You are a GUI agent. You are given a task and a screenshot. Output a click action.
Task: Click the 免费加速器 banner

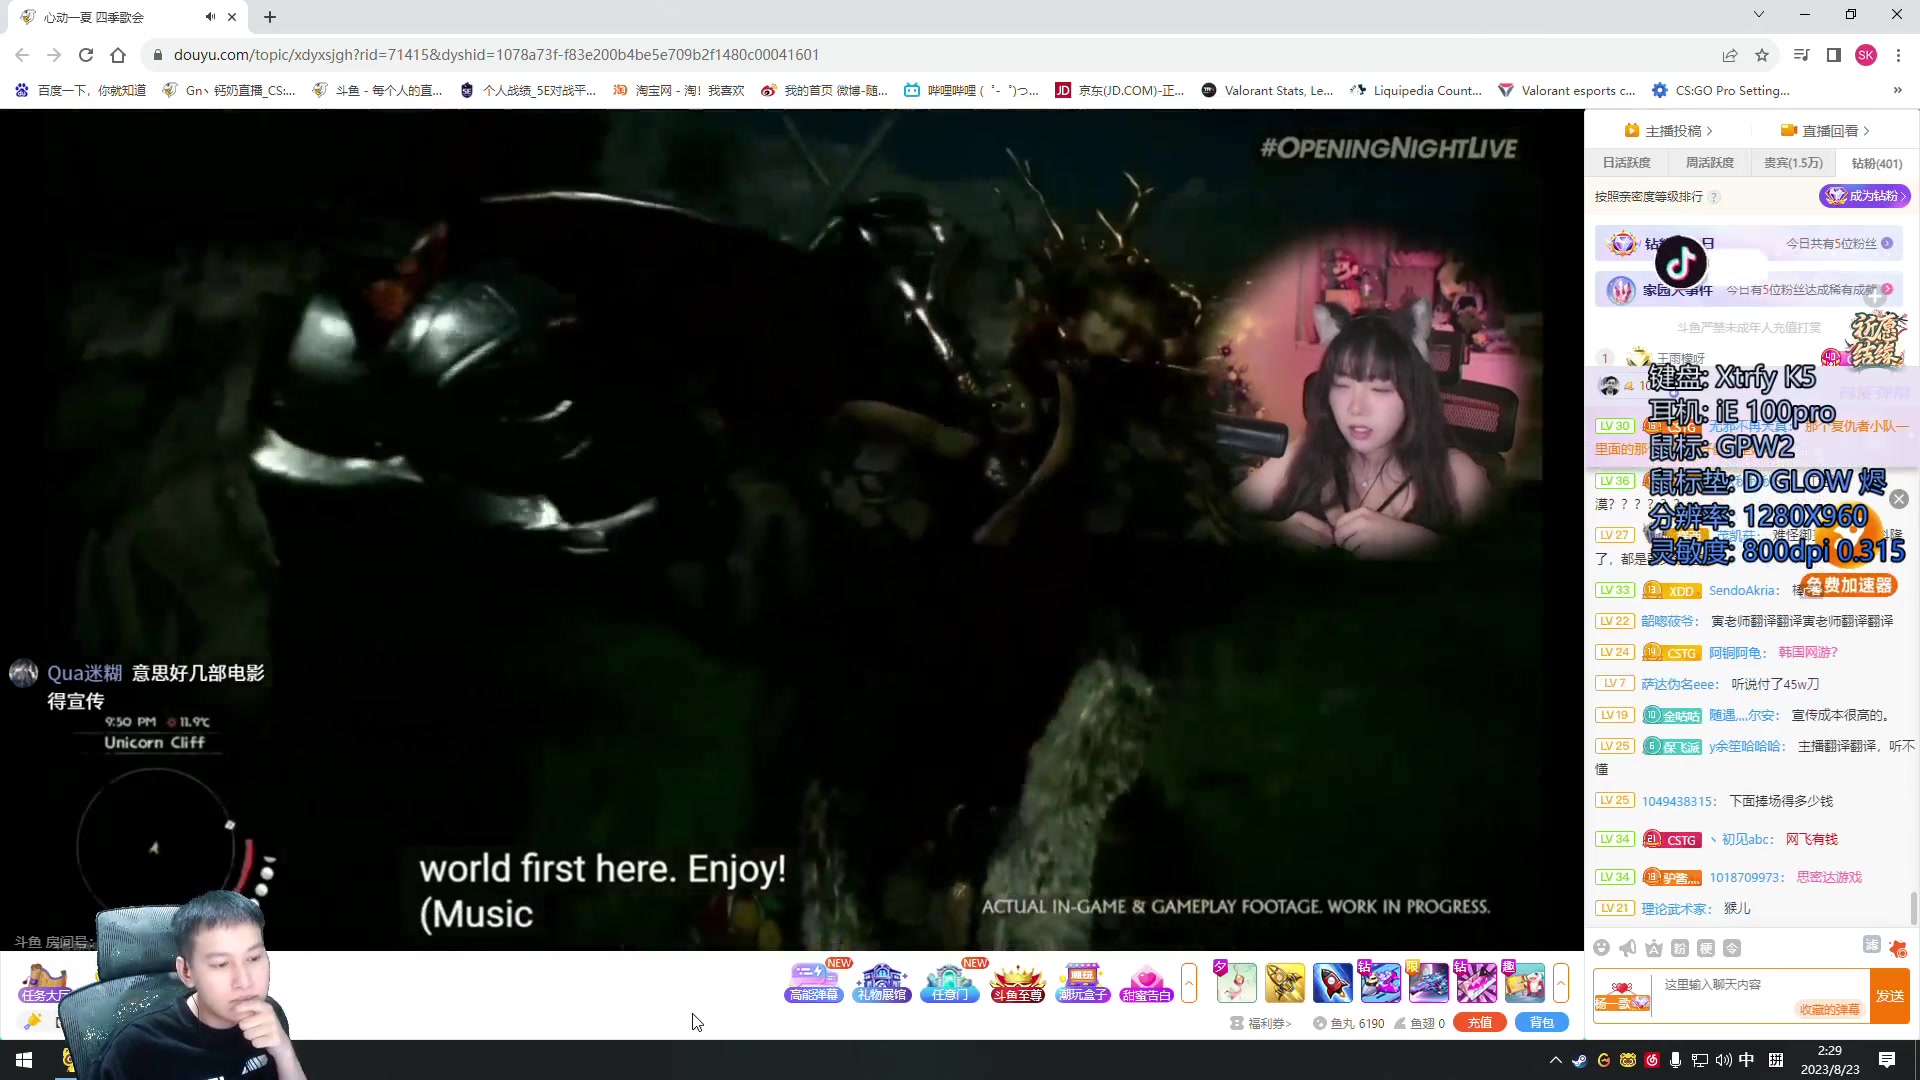click(1849, 586)
